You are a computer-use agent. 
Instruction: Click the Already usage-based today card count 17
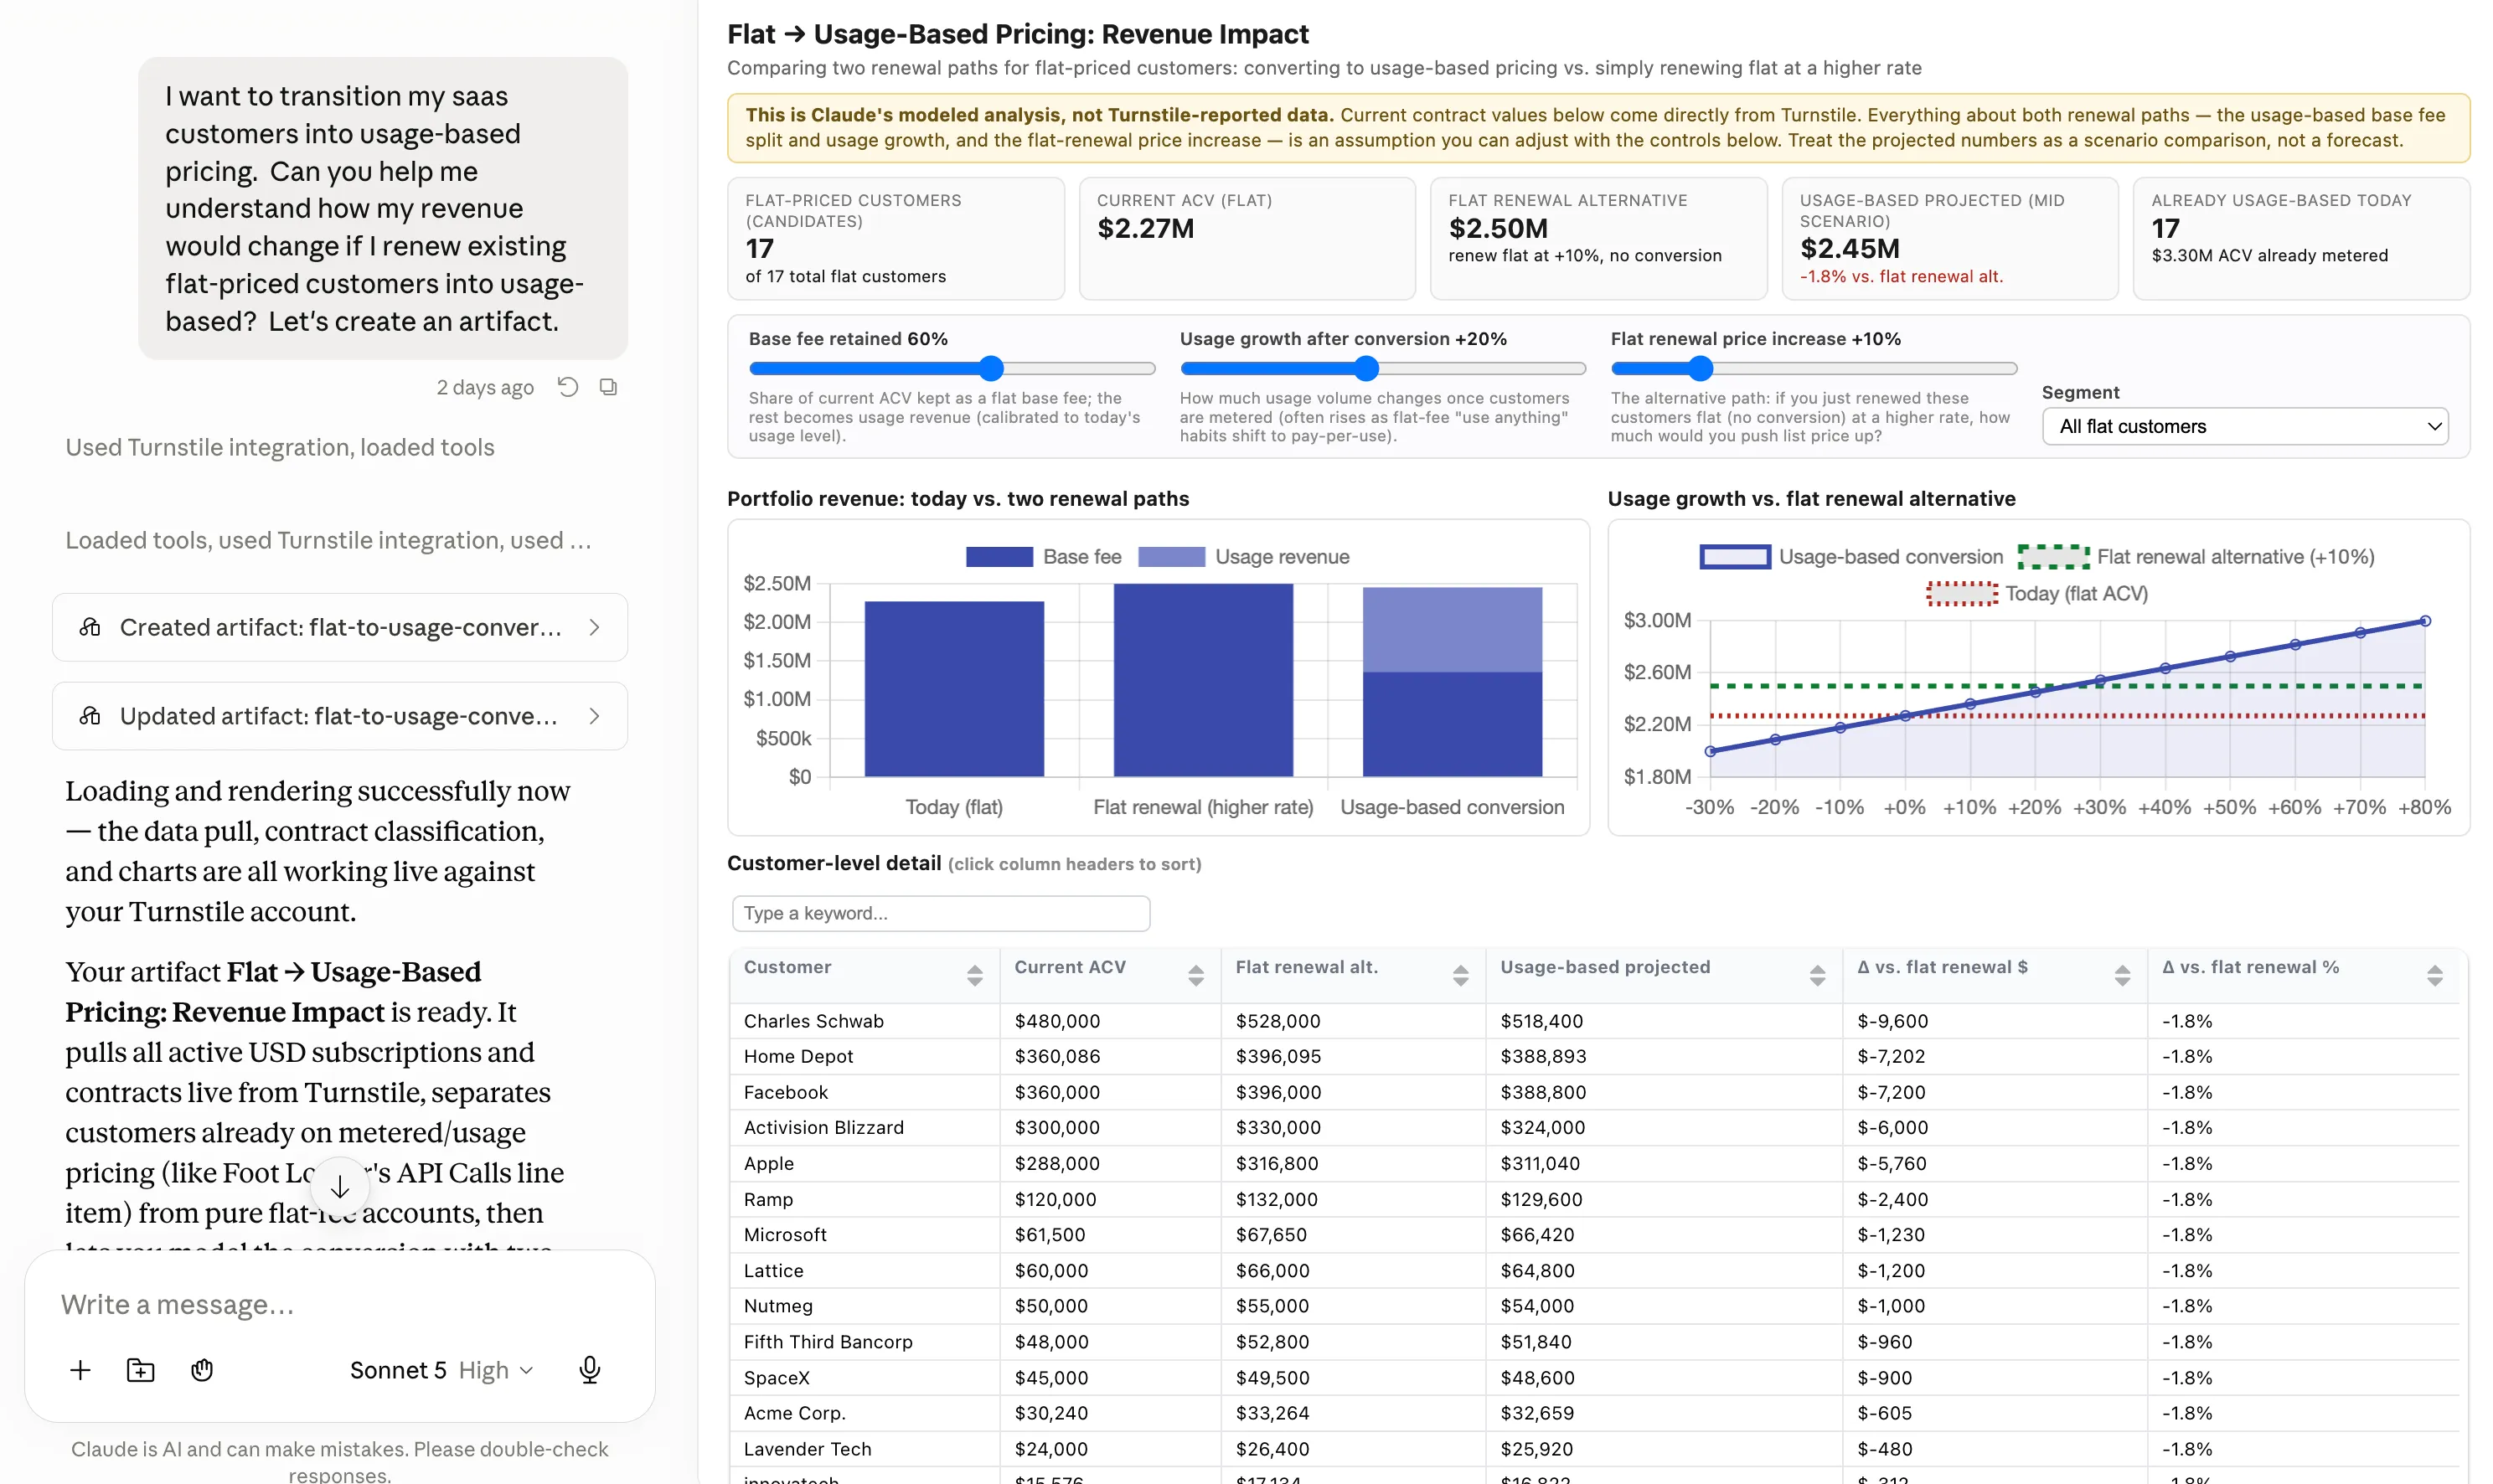[2165, 228]
